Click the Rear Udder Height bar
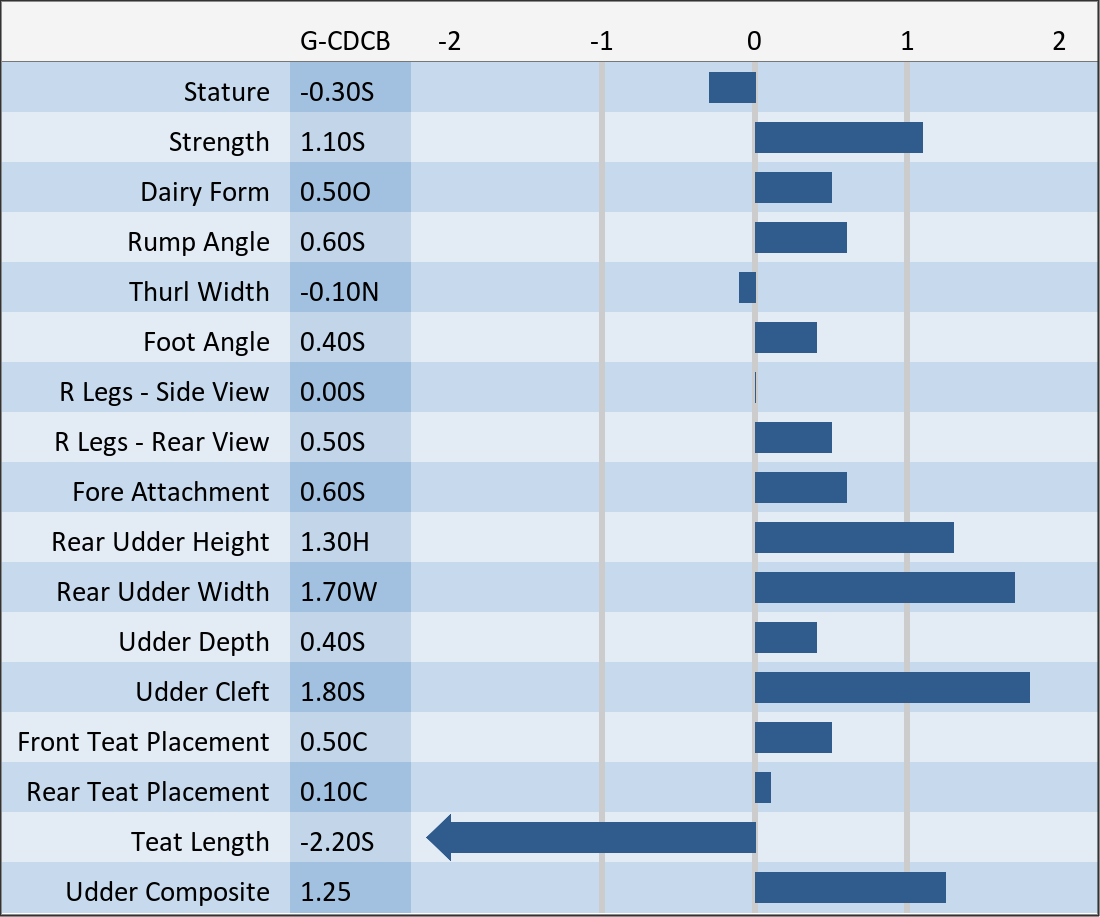 854,538
